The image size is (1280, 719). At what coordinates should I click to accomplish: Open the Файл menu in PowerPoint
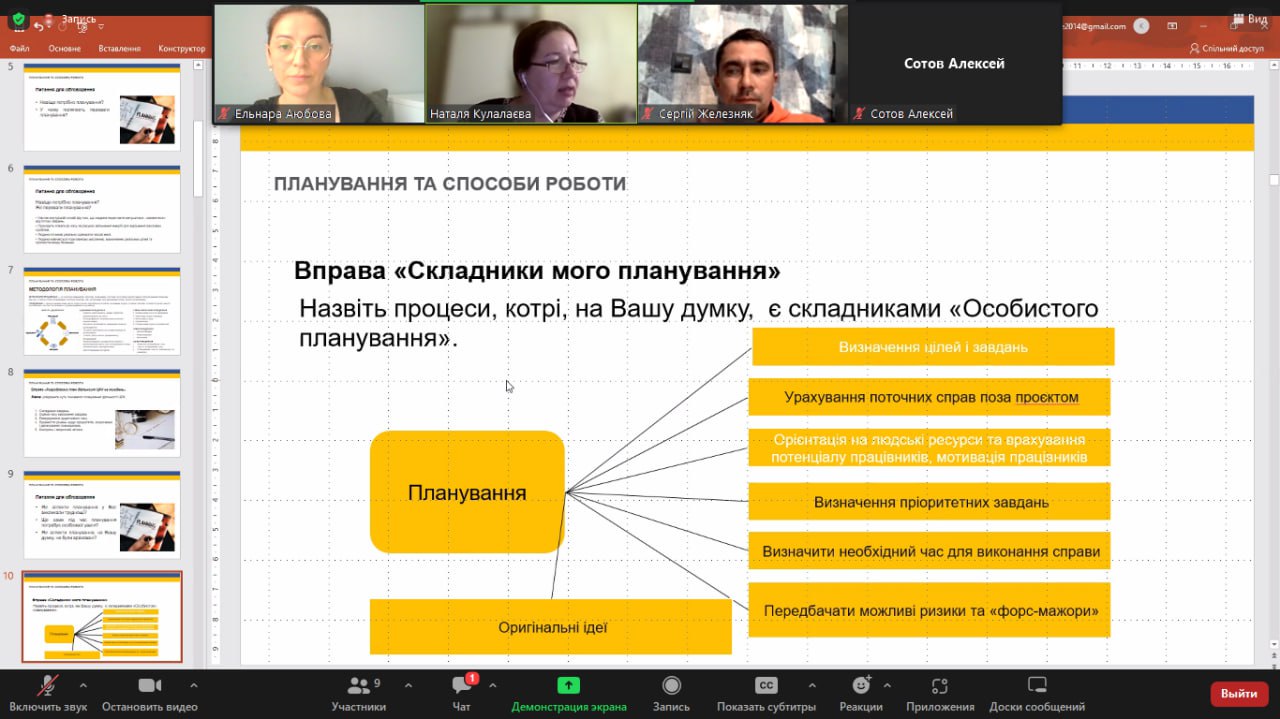[x=19, y=48]
